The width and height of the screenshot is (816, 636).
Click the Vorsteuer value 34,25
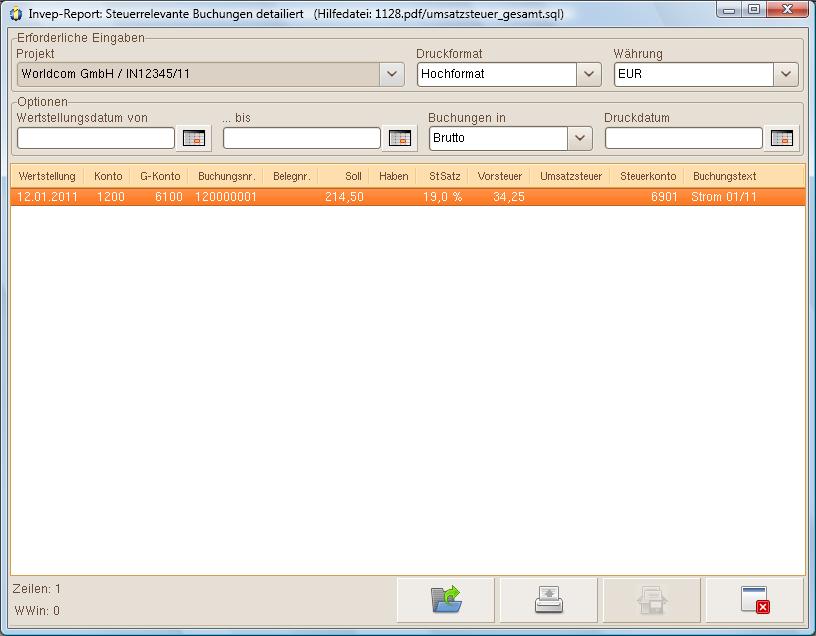509,197
